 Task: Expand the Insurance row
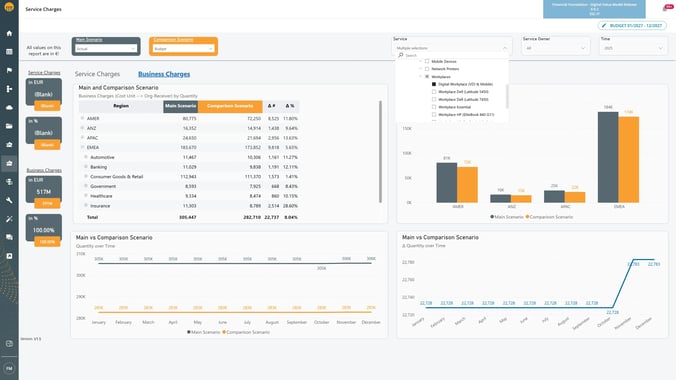[86, 205]
